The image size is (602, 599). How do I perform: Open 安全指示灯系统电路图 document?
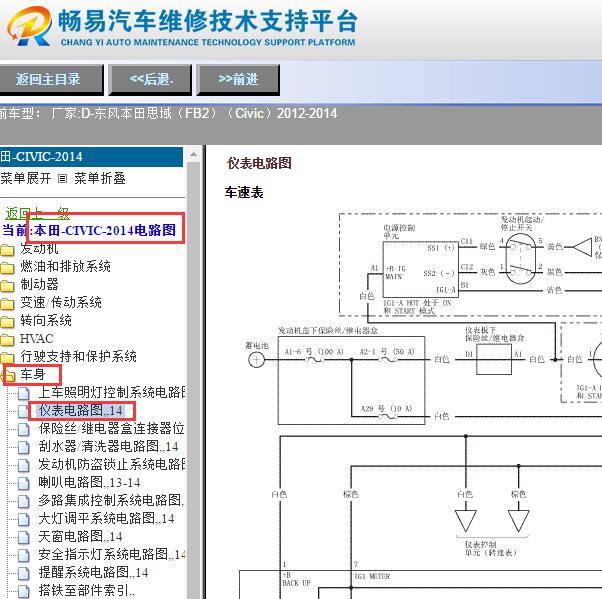coord(112,554)
